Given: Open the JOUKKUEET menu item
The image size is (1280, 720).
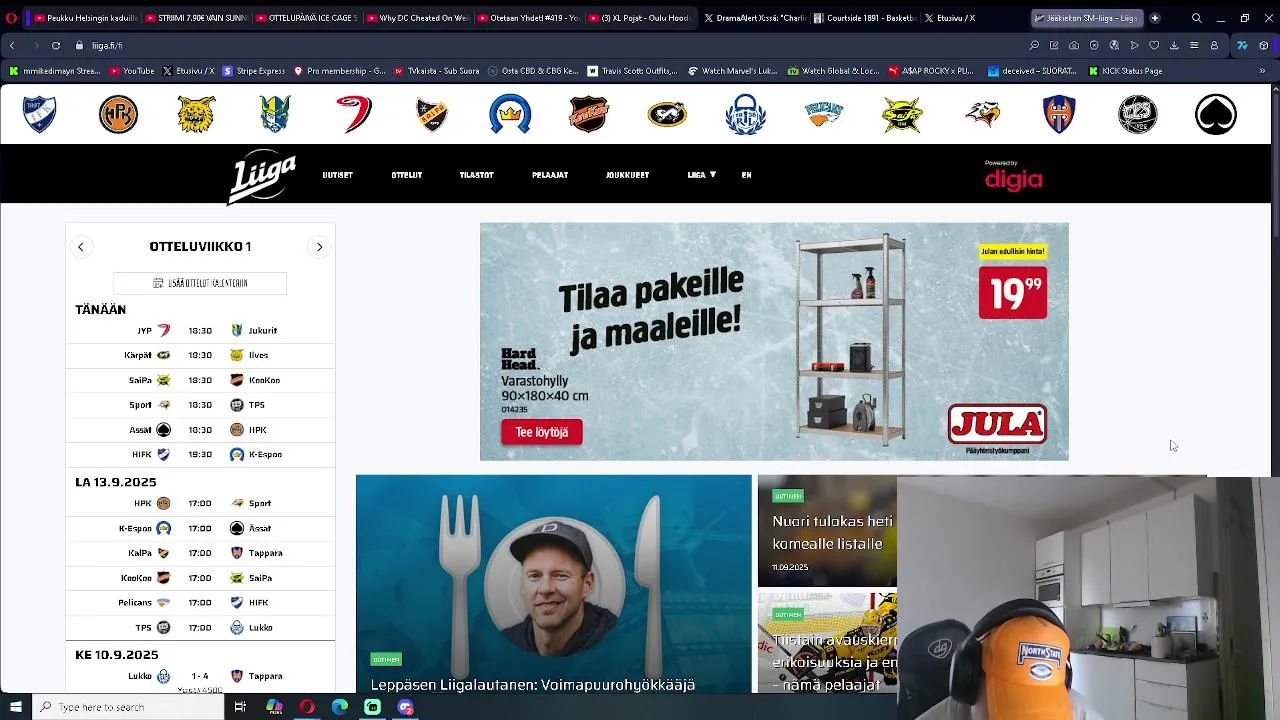Looking at the screenshot, I should pos(627,175).
